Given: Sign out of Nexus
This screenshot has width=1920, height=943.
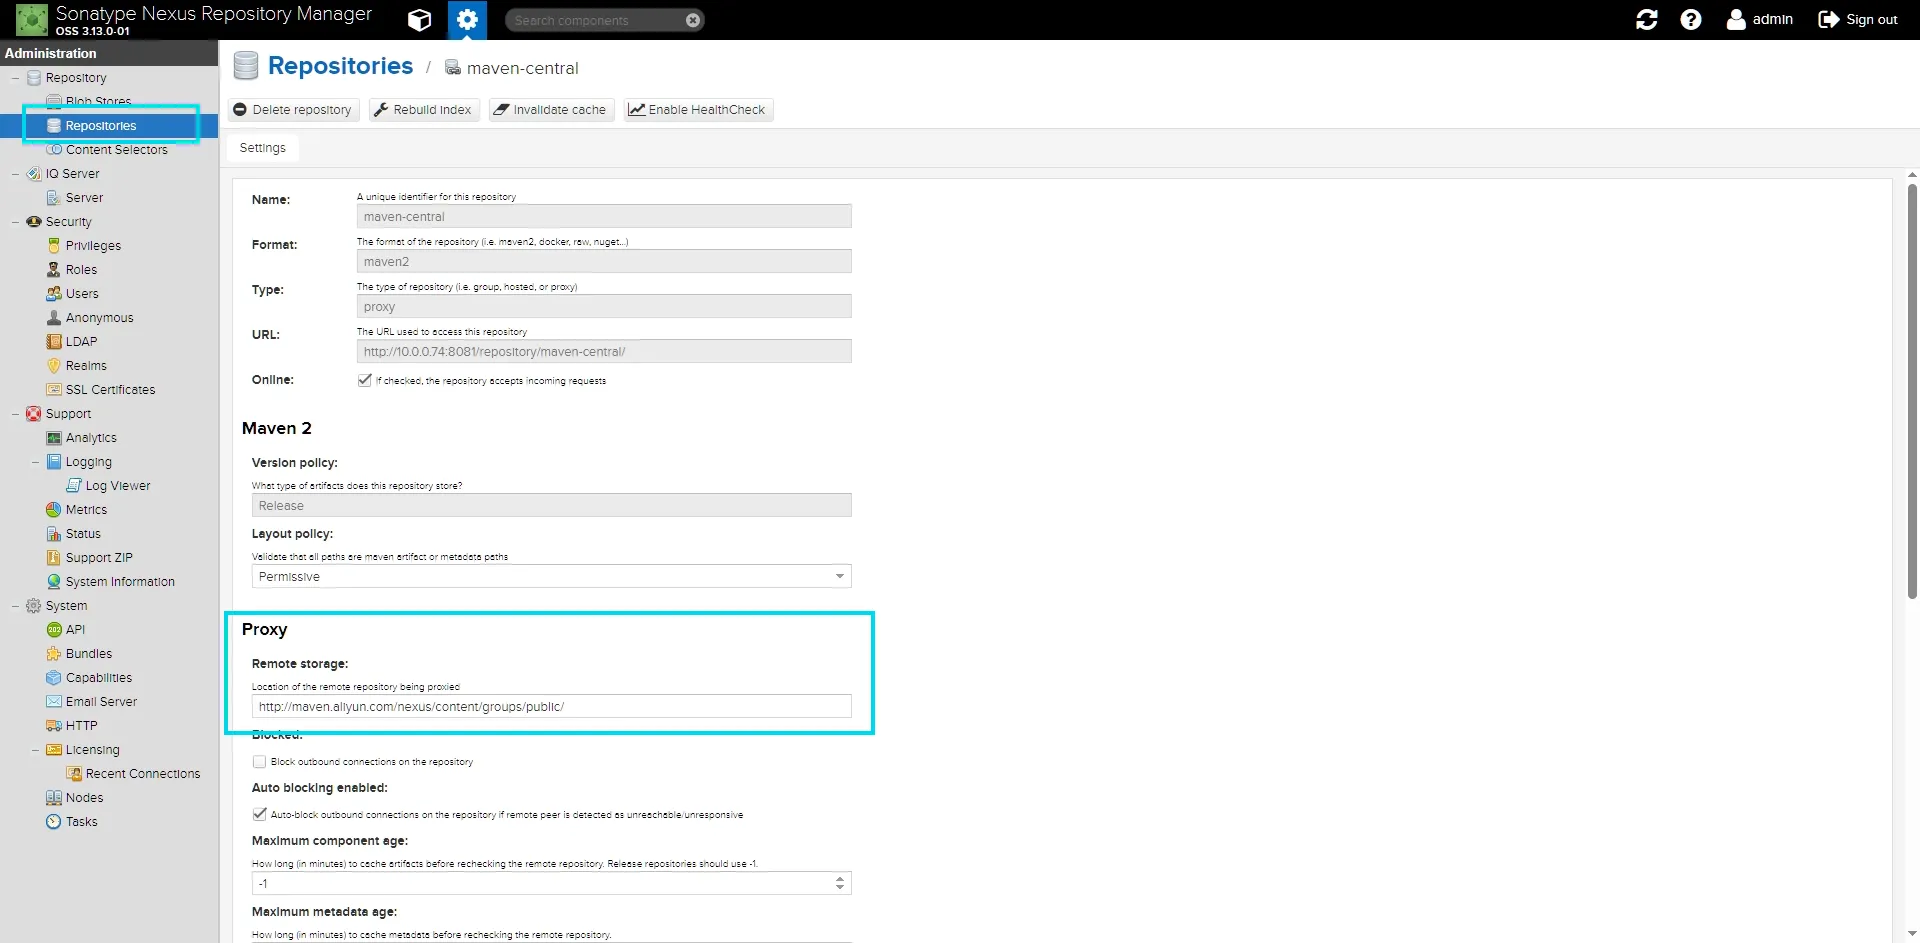Looking at the screenshot, I should click(1858, 20).
